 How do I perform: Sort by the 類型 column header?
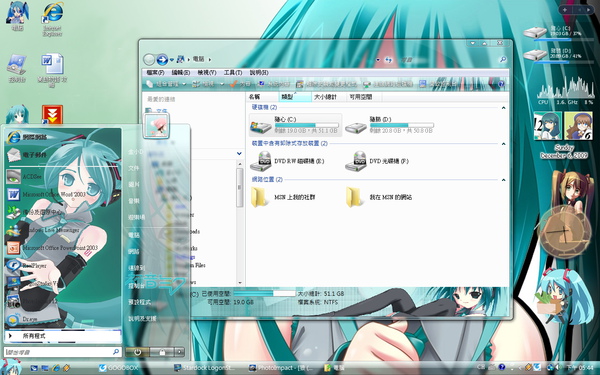[295, 97]
